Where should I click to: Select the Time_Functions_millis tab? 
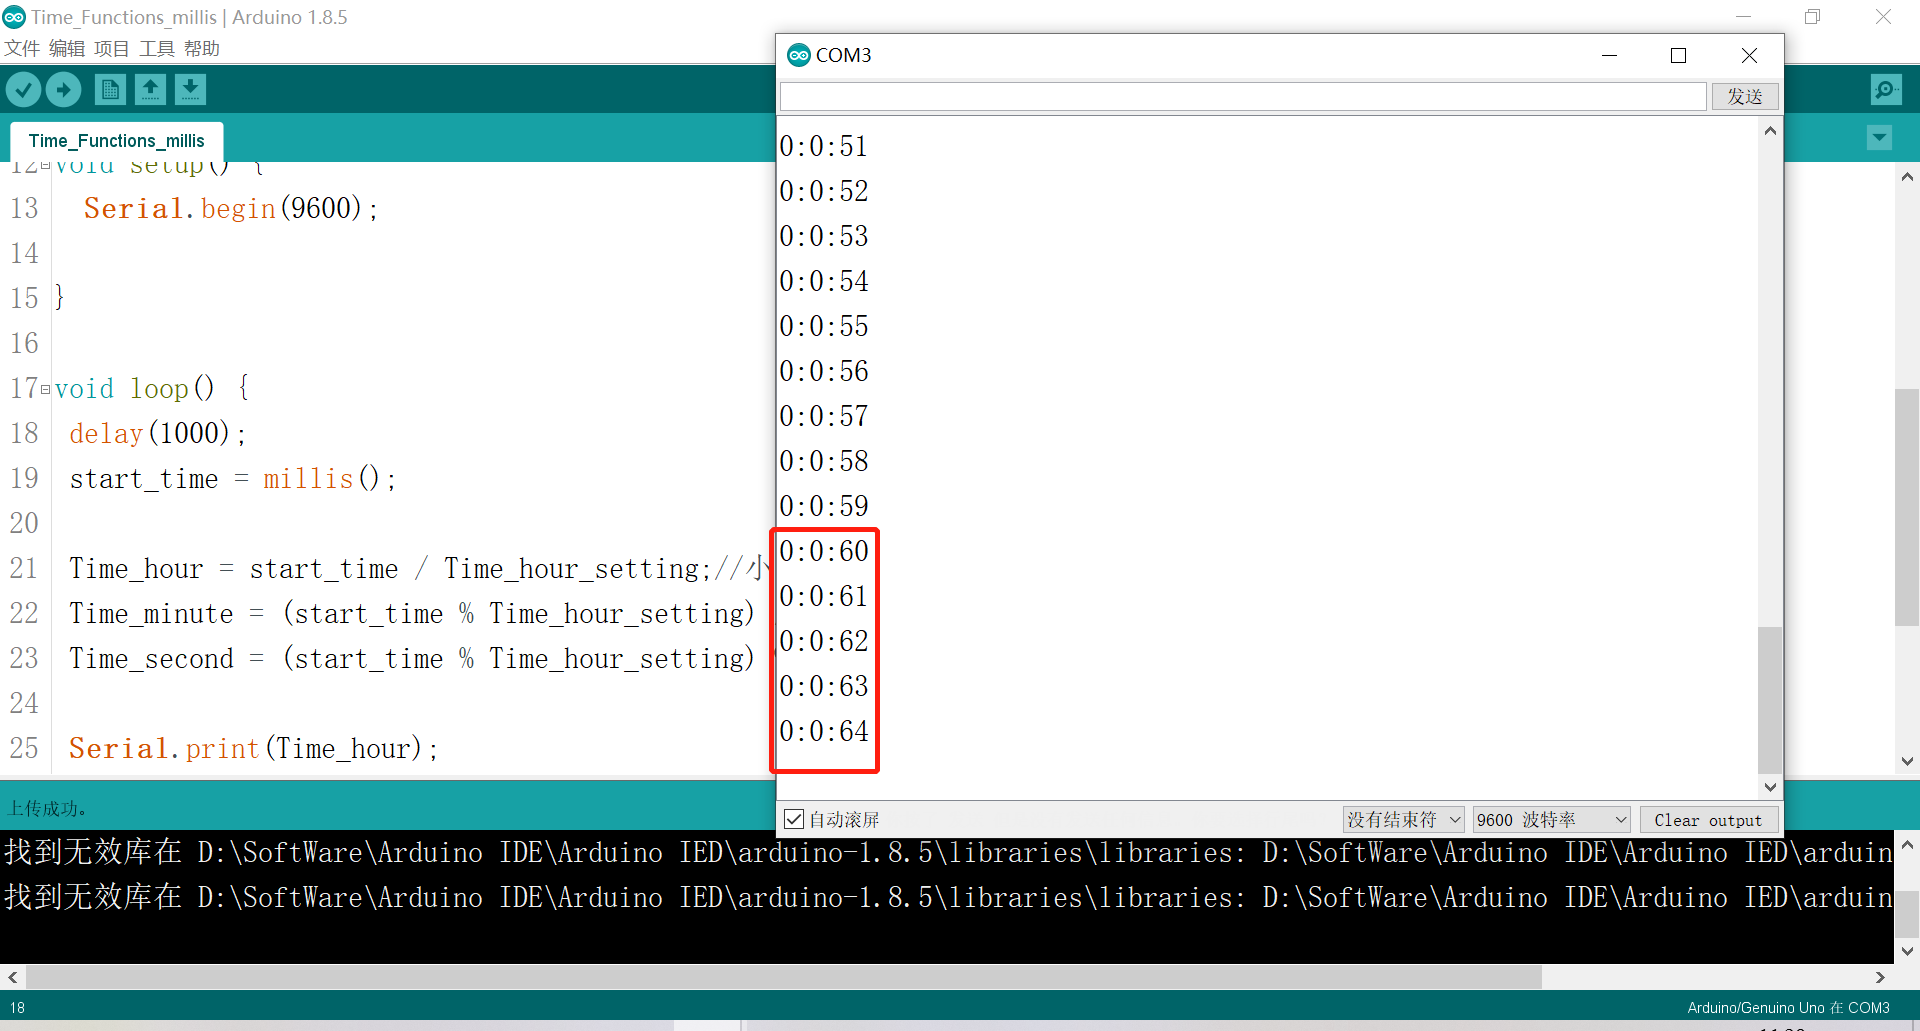(x=115, y=140)
